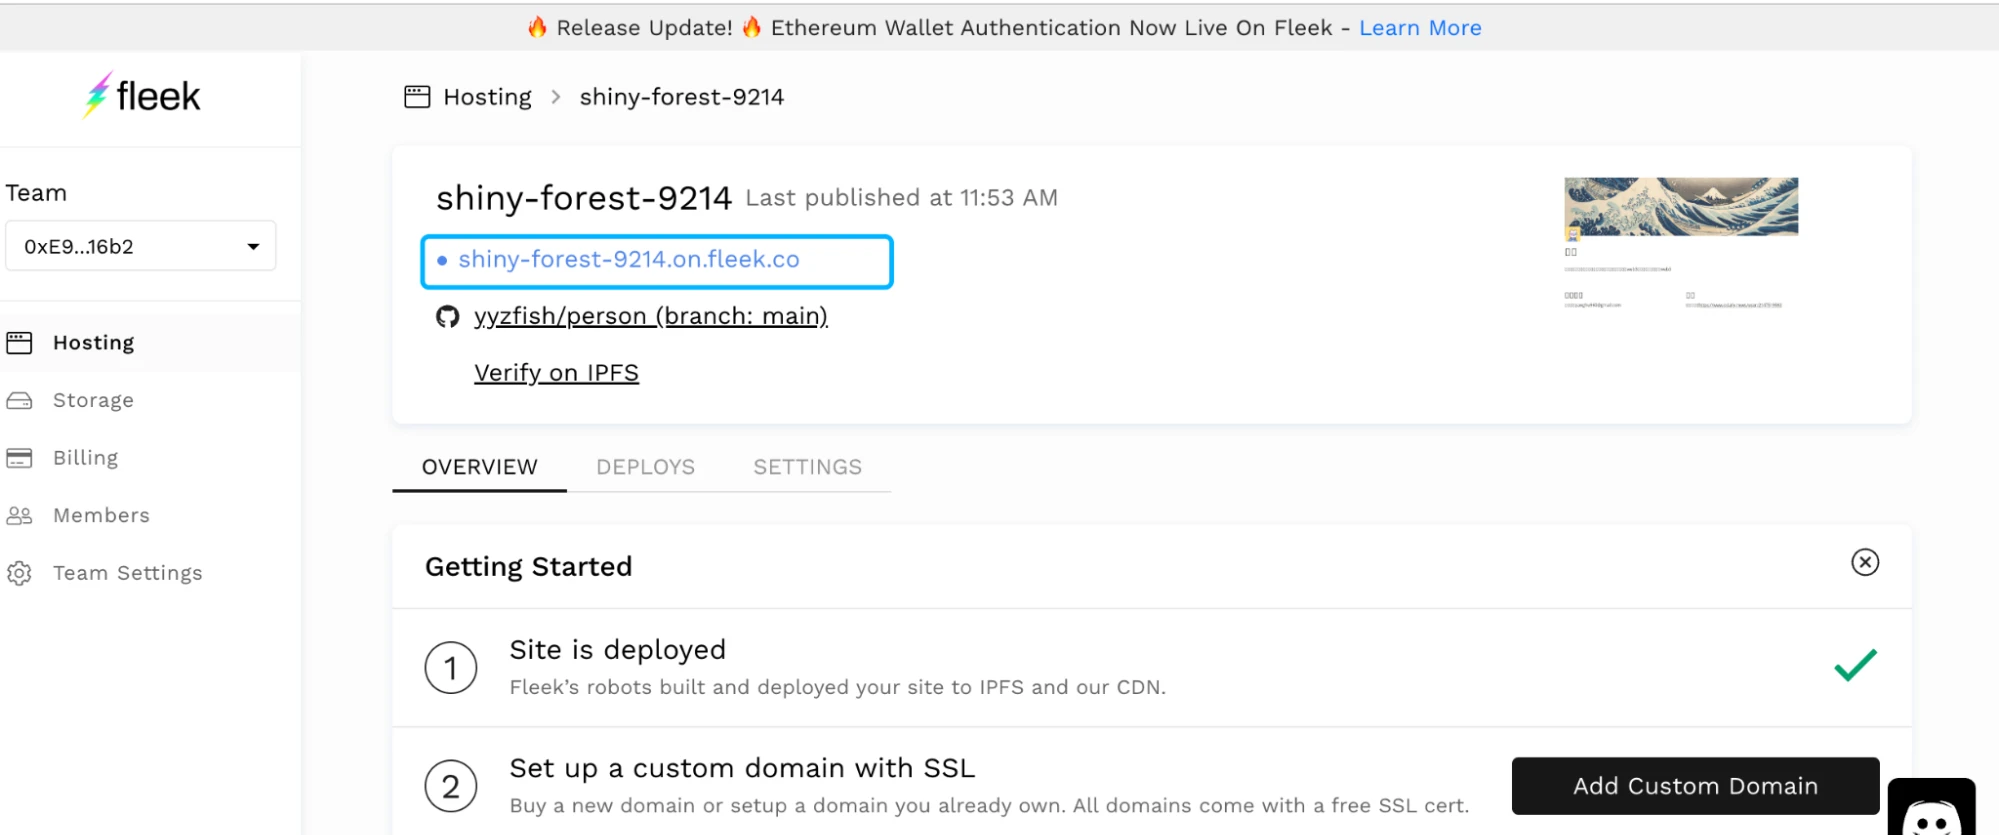
Task: Click Set up a custom domain with SSL
Action: (x=742, y=768)
